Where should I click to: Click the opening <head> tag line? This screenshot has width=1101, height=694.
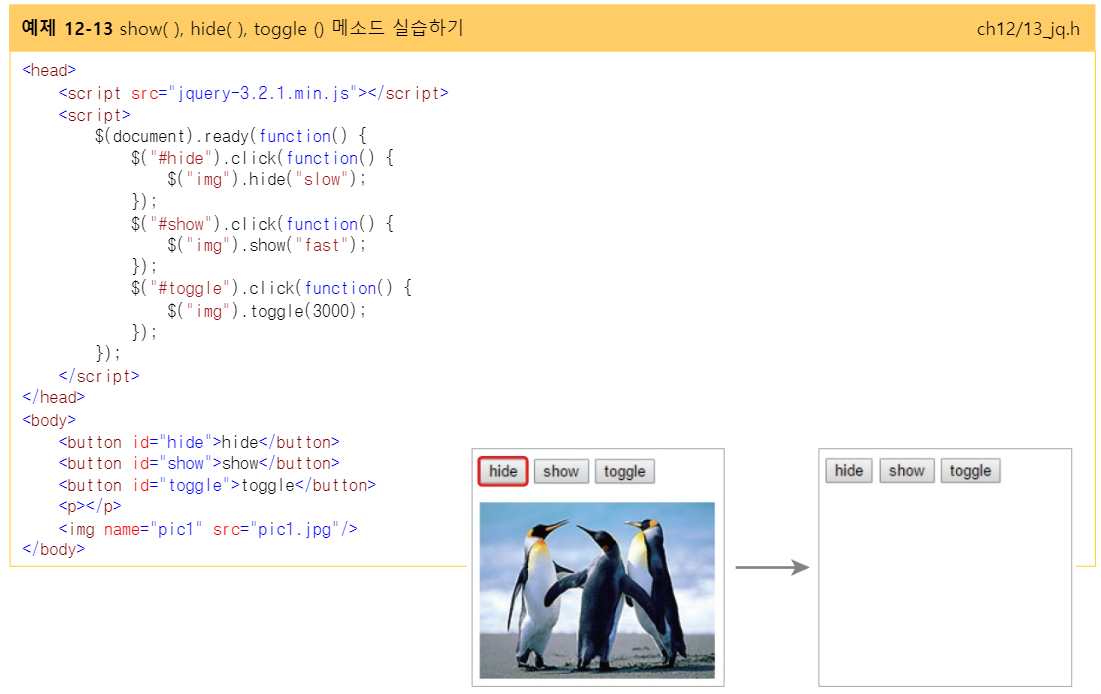(x=49, y=70)
